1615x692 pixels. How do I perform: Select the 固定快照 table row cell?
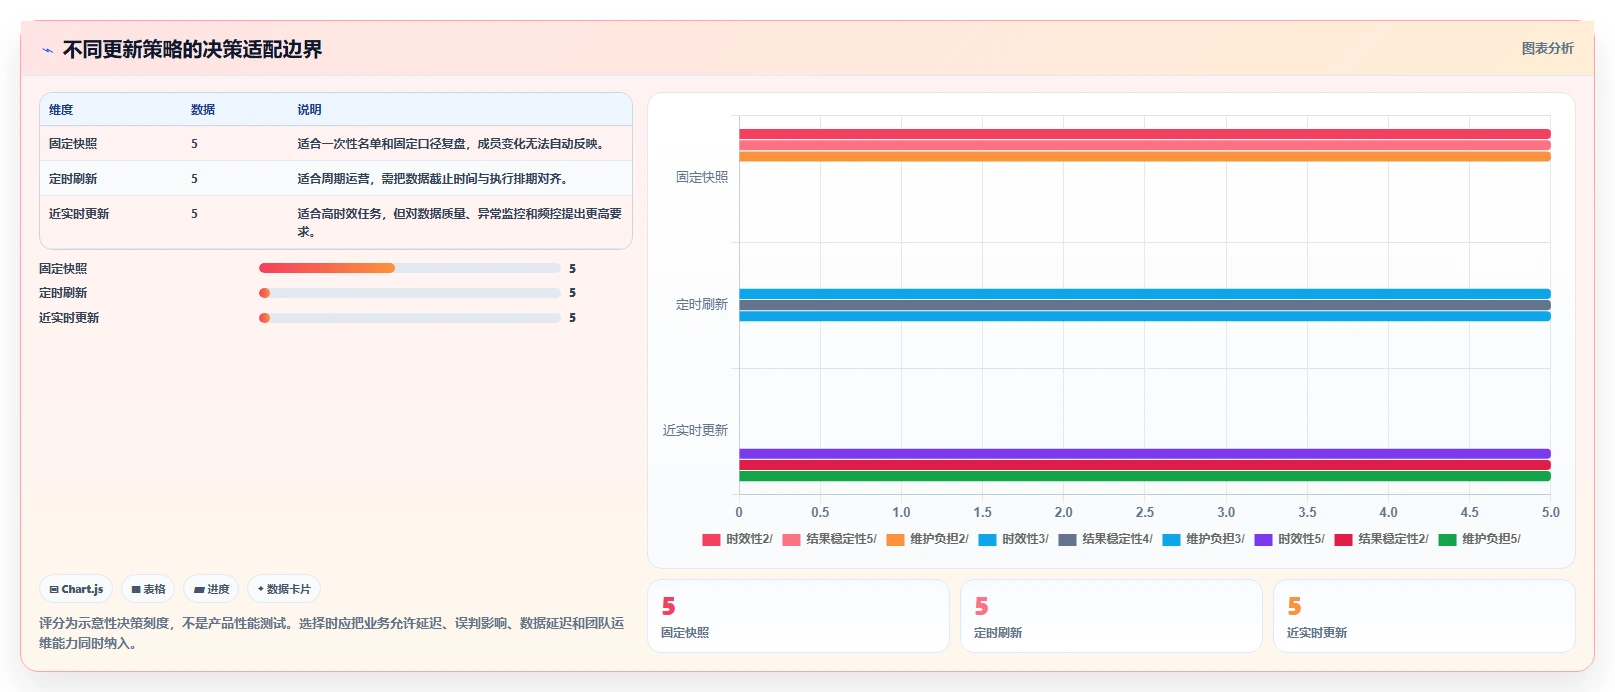pyautogui.click(x=73, y=144)
